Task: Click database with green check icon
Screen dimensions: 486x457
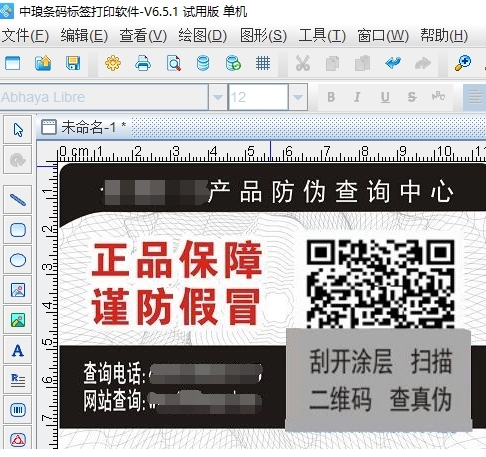Action: click(233, 63)
